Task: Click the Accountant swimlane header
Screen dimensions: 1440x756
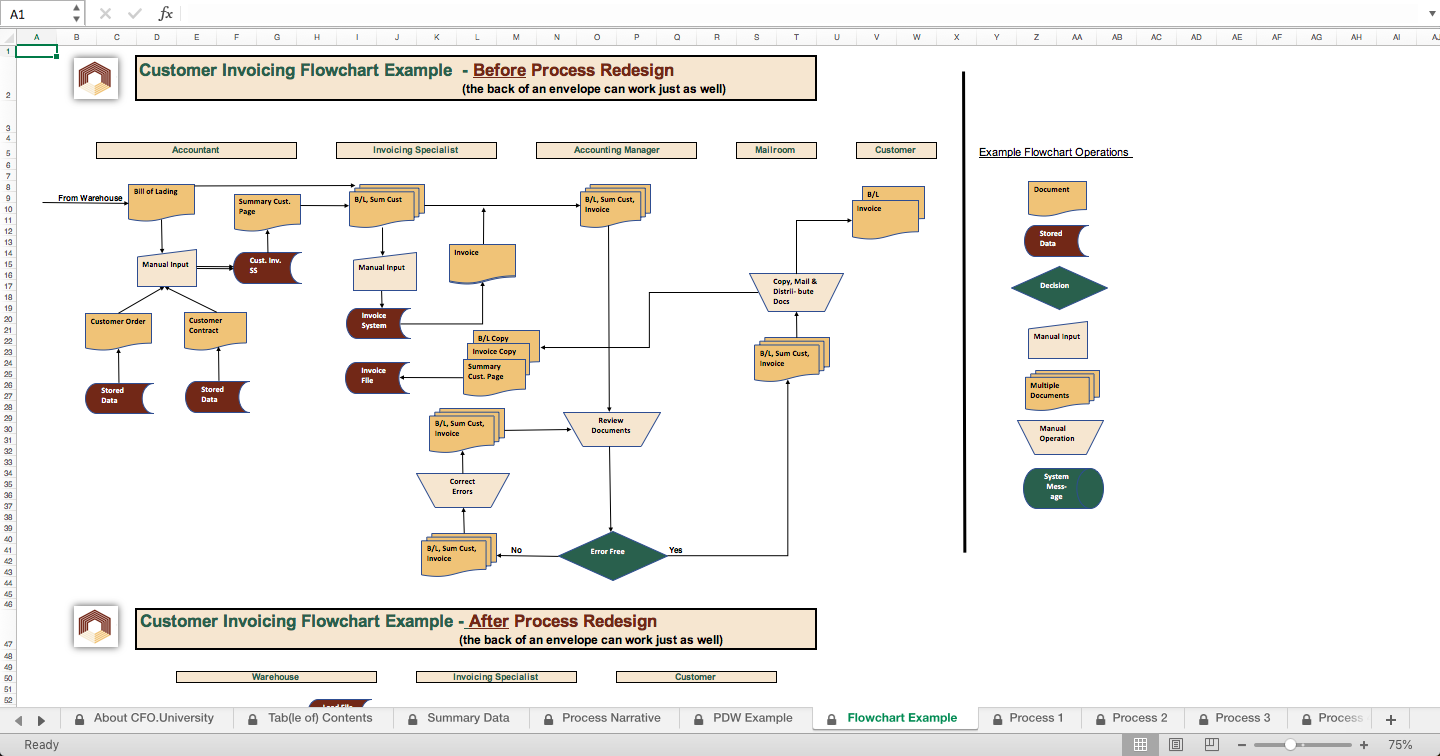Action: tap(196, 150)
